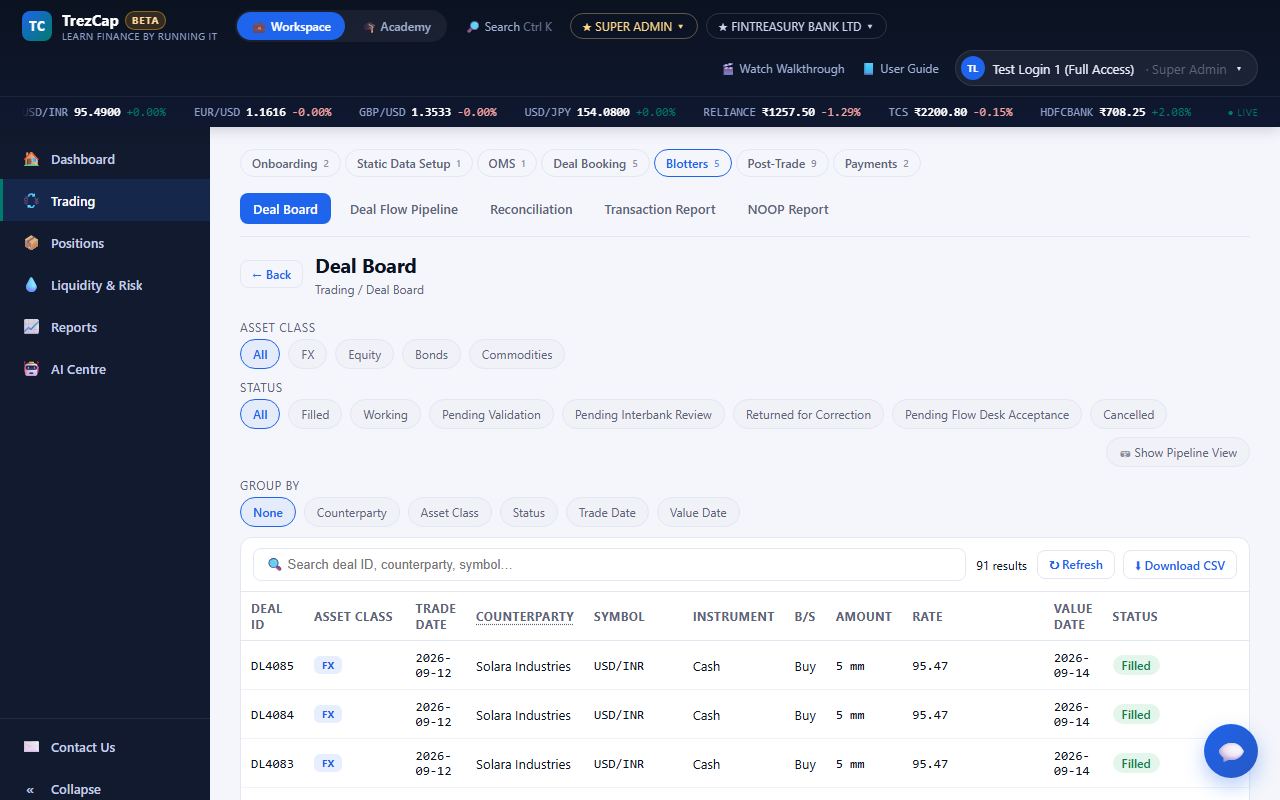Filter asset class to FX
1280x800 pixels.
tap(308, 355)
